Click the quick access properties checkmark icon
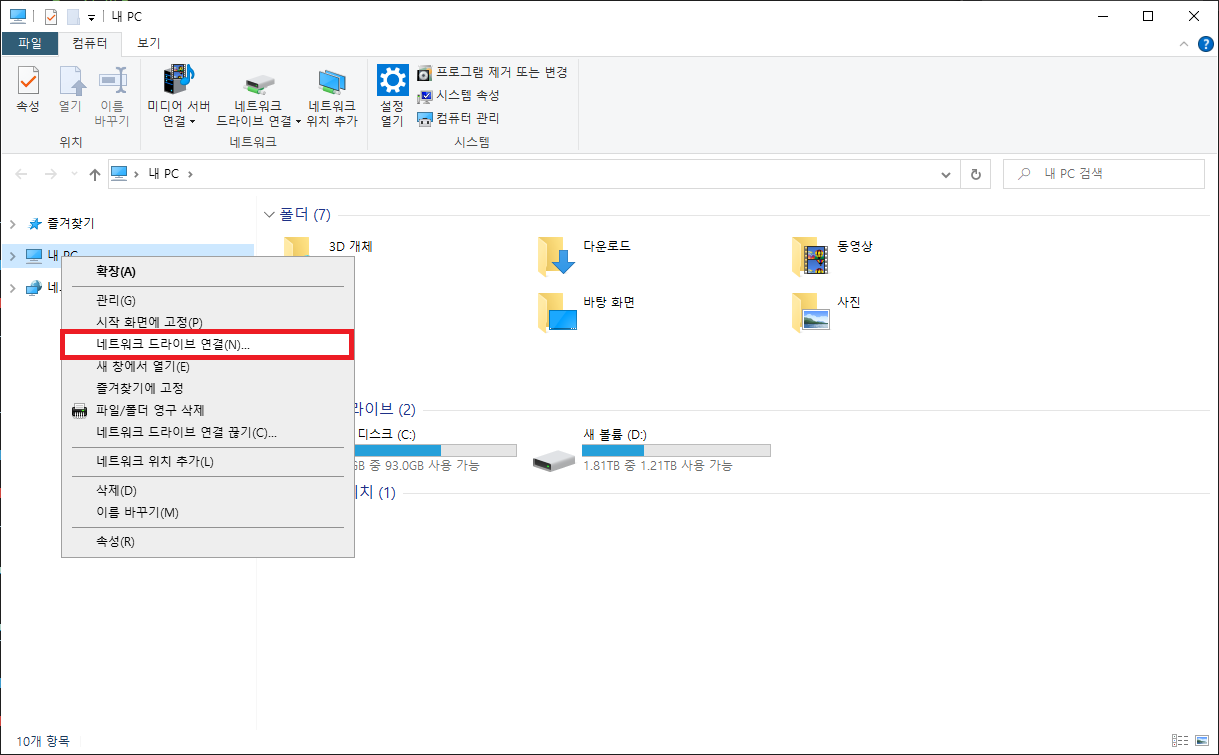1219x755 pixels. tap(51, 17)
